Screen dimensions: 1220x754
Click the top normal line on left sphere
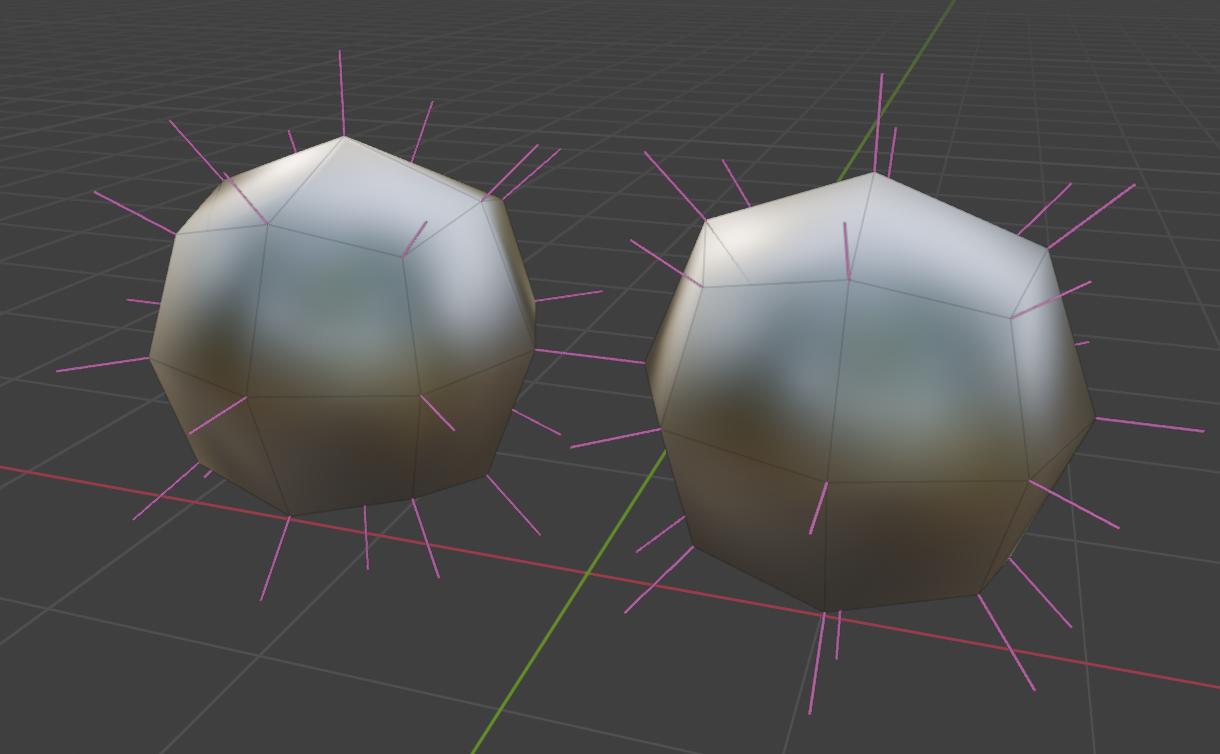(x=341, y=90)
